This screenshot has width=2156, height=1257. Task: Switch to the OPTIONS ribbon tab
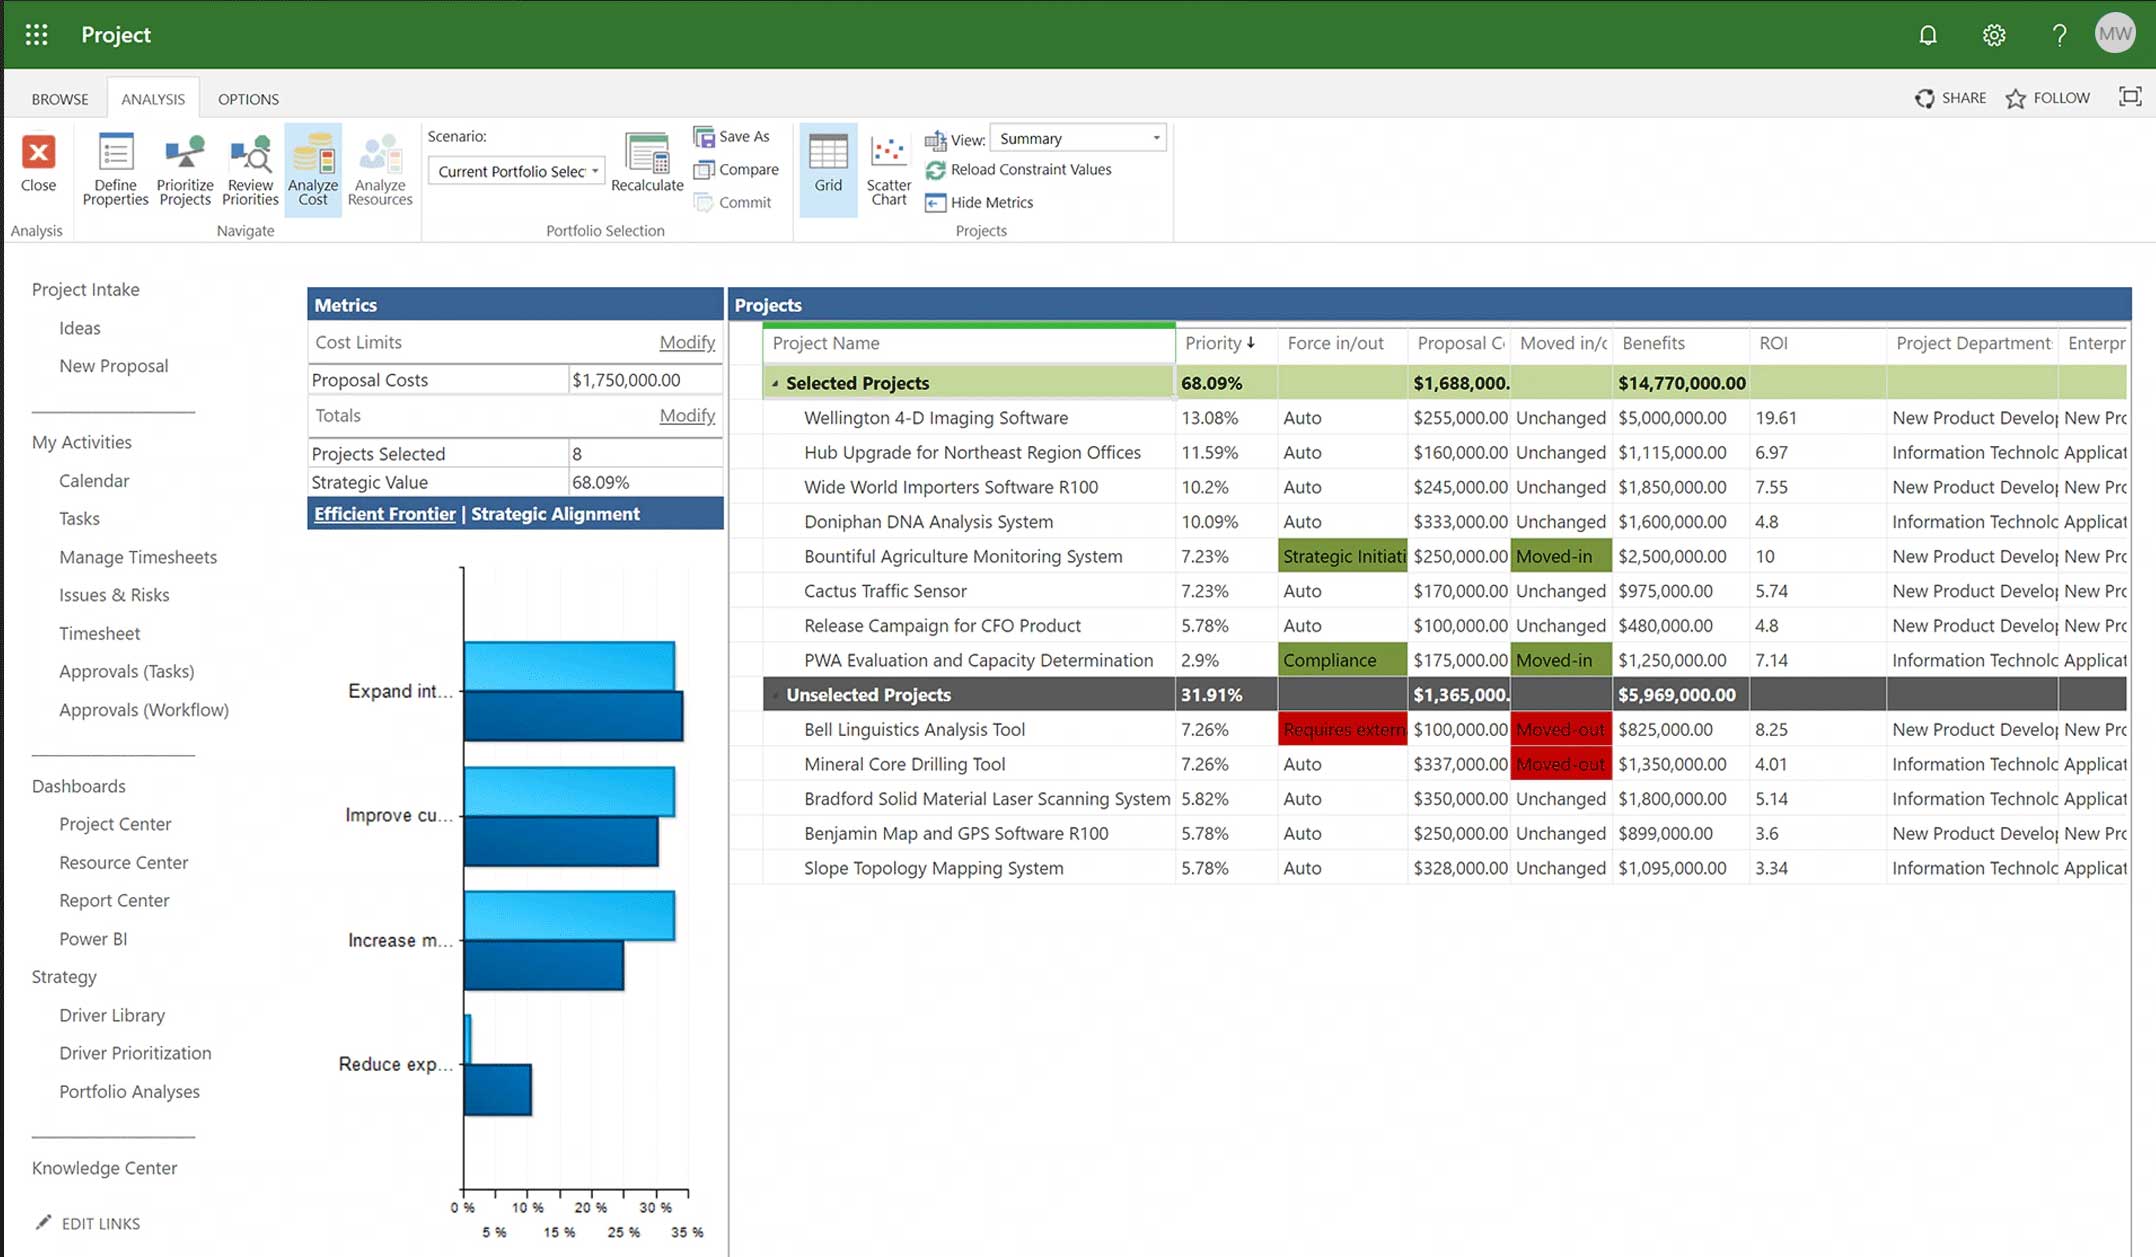248,99
